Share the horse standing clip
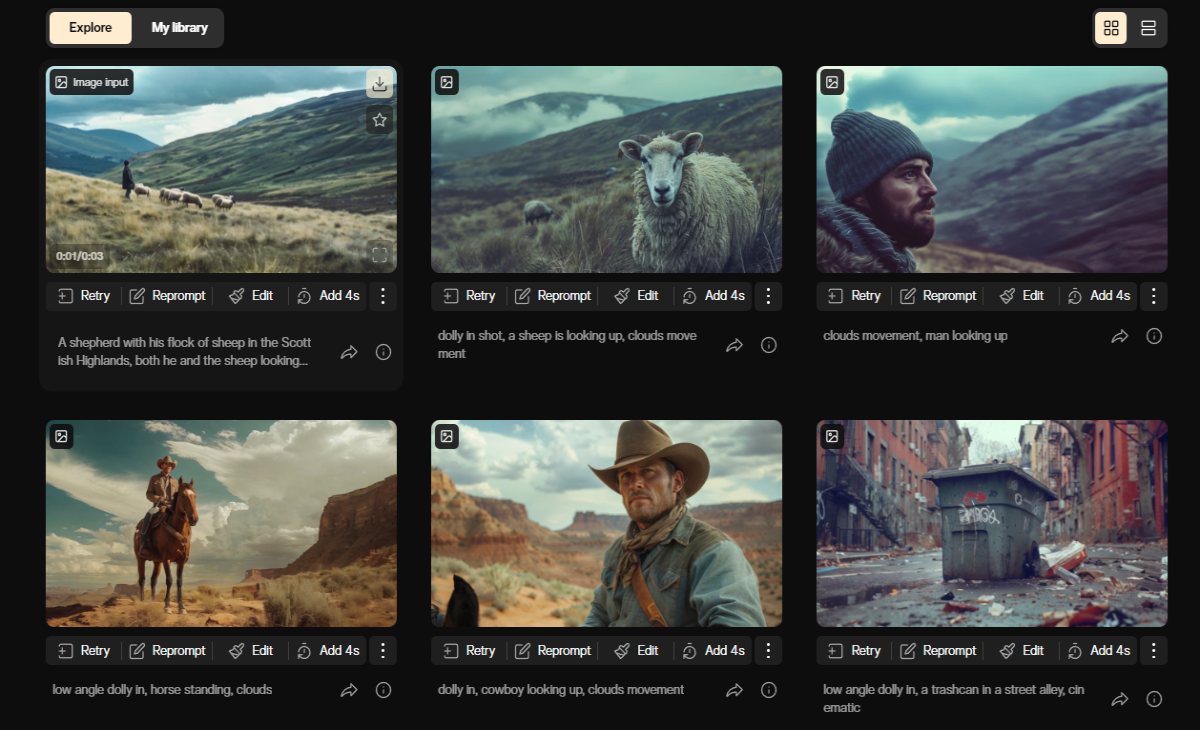The width and height of the screenshot is (1200, 730). pos(349,690)
